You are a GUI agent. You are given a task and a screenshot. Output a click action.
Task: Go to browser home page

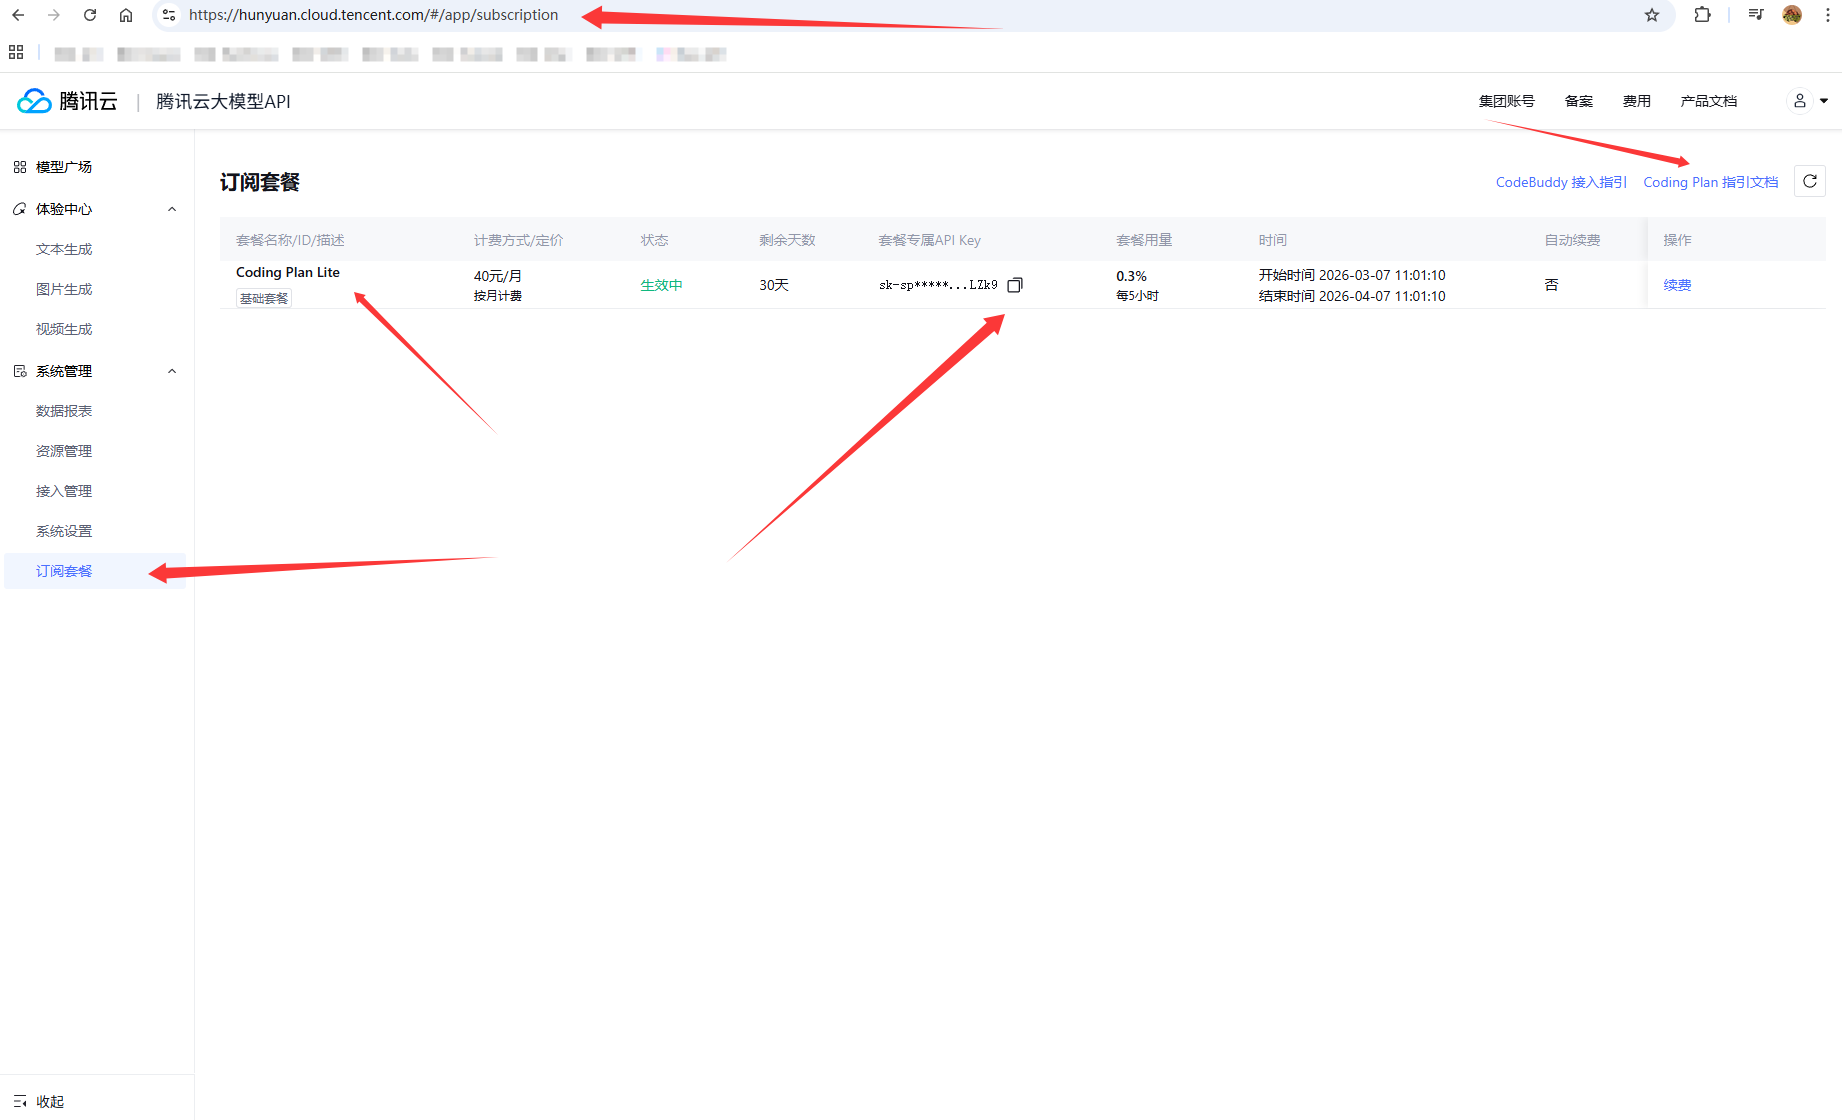[x=126, y=15]
